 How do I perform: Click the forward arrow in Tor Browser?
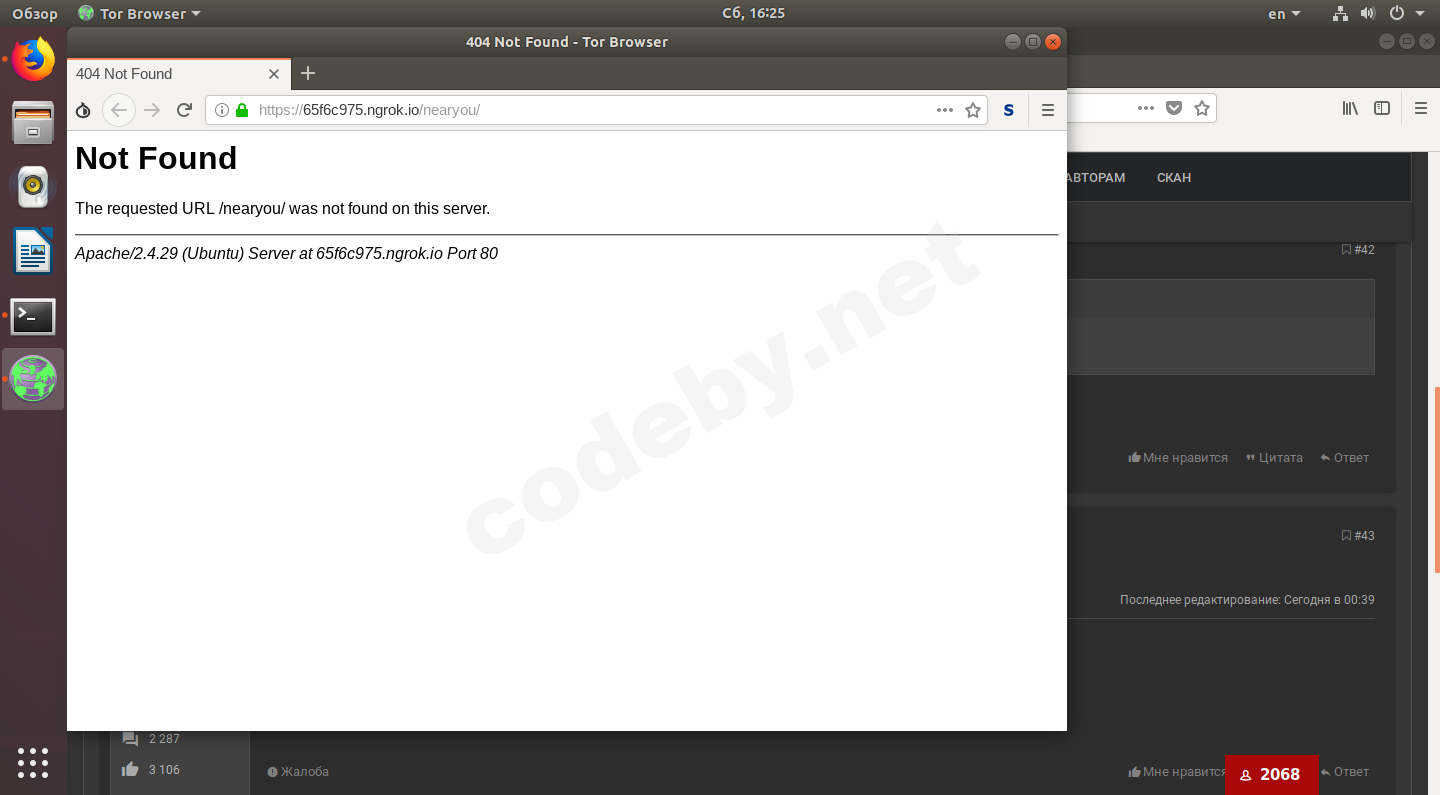tap(152, 110)
